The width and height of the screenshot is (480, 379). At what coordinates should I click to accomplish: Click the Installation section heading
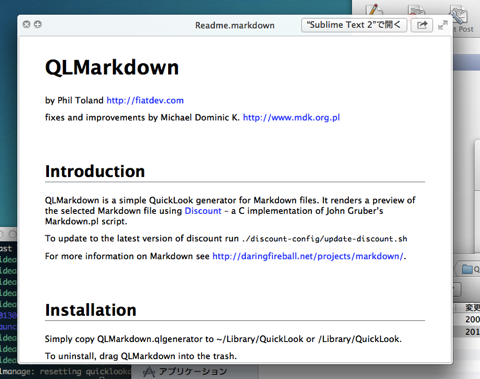[x=91, y=310]
